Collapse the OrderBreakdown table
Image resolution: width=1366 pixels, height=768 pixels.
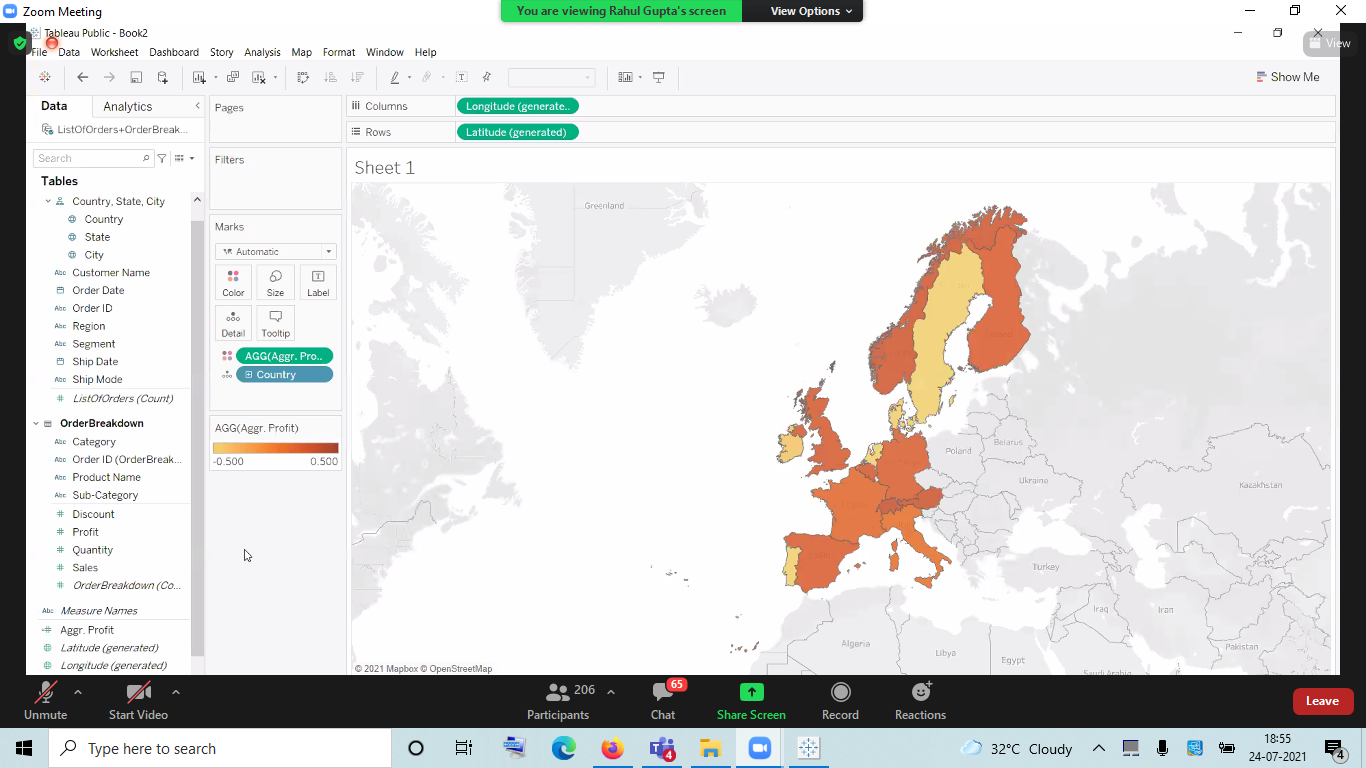[36, 423]
